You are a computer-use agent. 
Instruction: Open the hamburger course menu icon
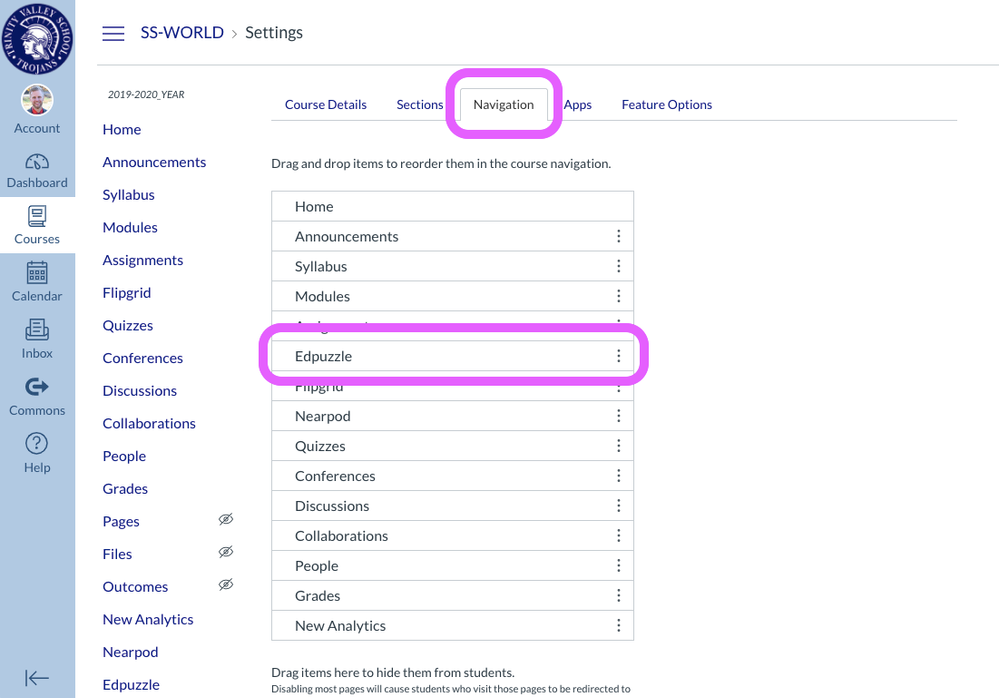[114, 33]
